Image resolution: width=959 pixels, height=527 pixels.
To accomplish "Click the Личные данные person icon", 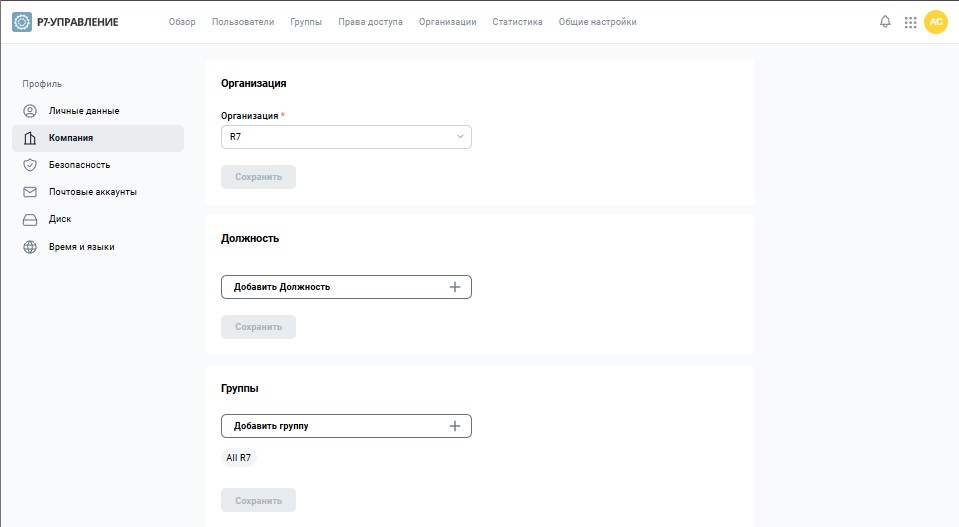I will (x=30, y=111).
